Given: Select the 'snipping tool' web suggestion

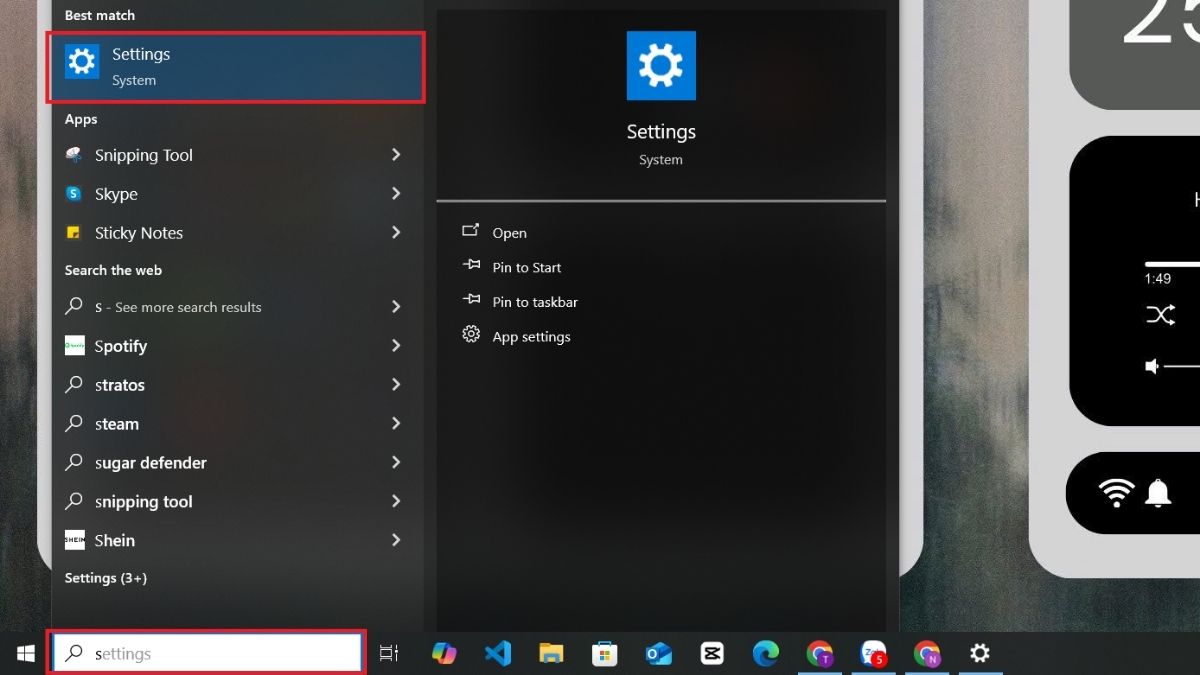Looking at the screenshot, I should tap(143, 502).
